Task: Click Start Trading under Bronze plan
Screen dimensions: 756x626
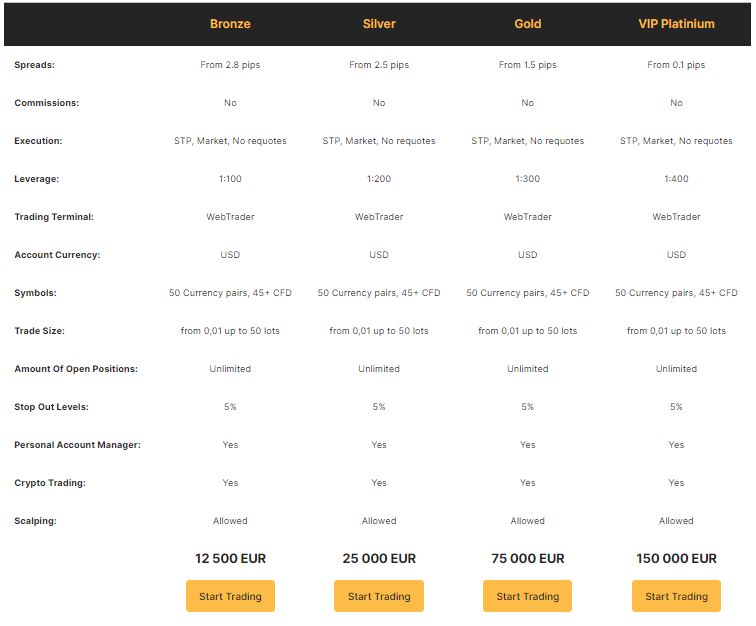Action: point(230,596)
